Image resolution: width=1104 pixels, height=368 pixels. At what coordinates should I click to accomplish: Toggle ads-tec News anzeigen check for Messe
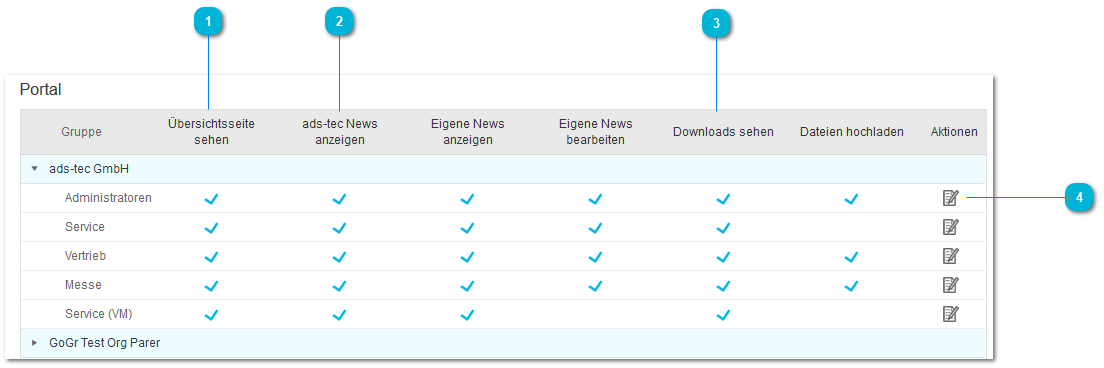pyautogui.click(x=339, y=286)
